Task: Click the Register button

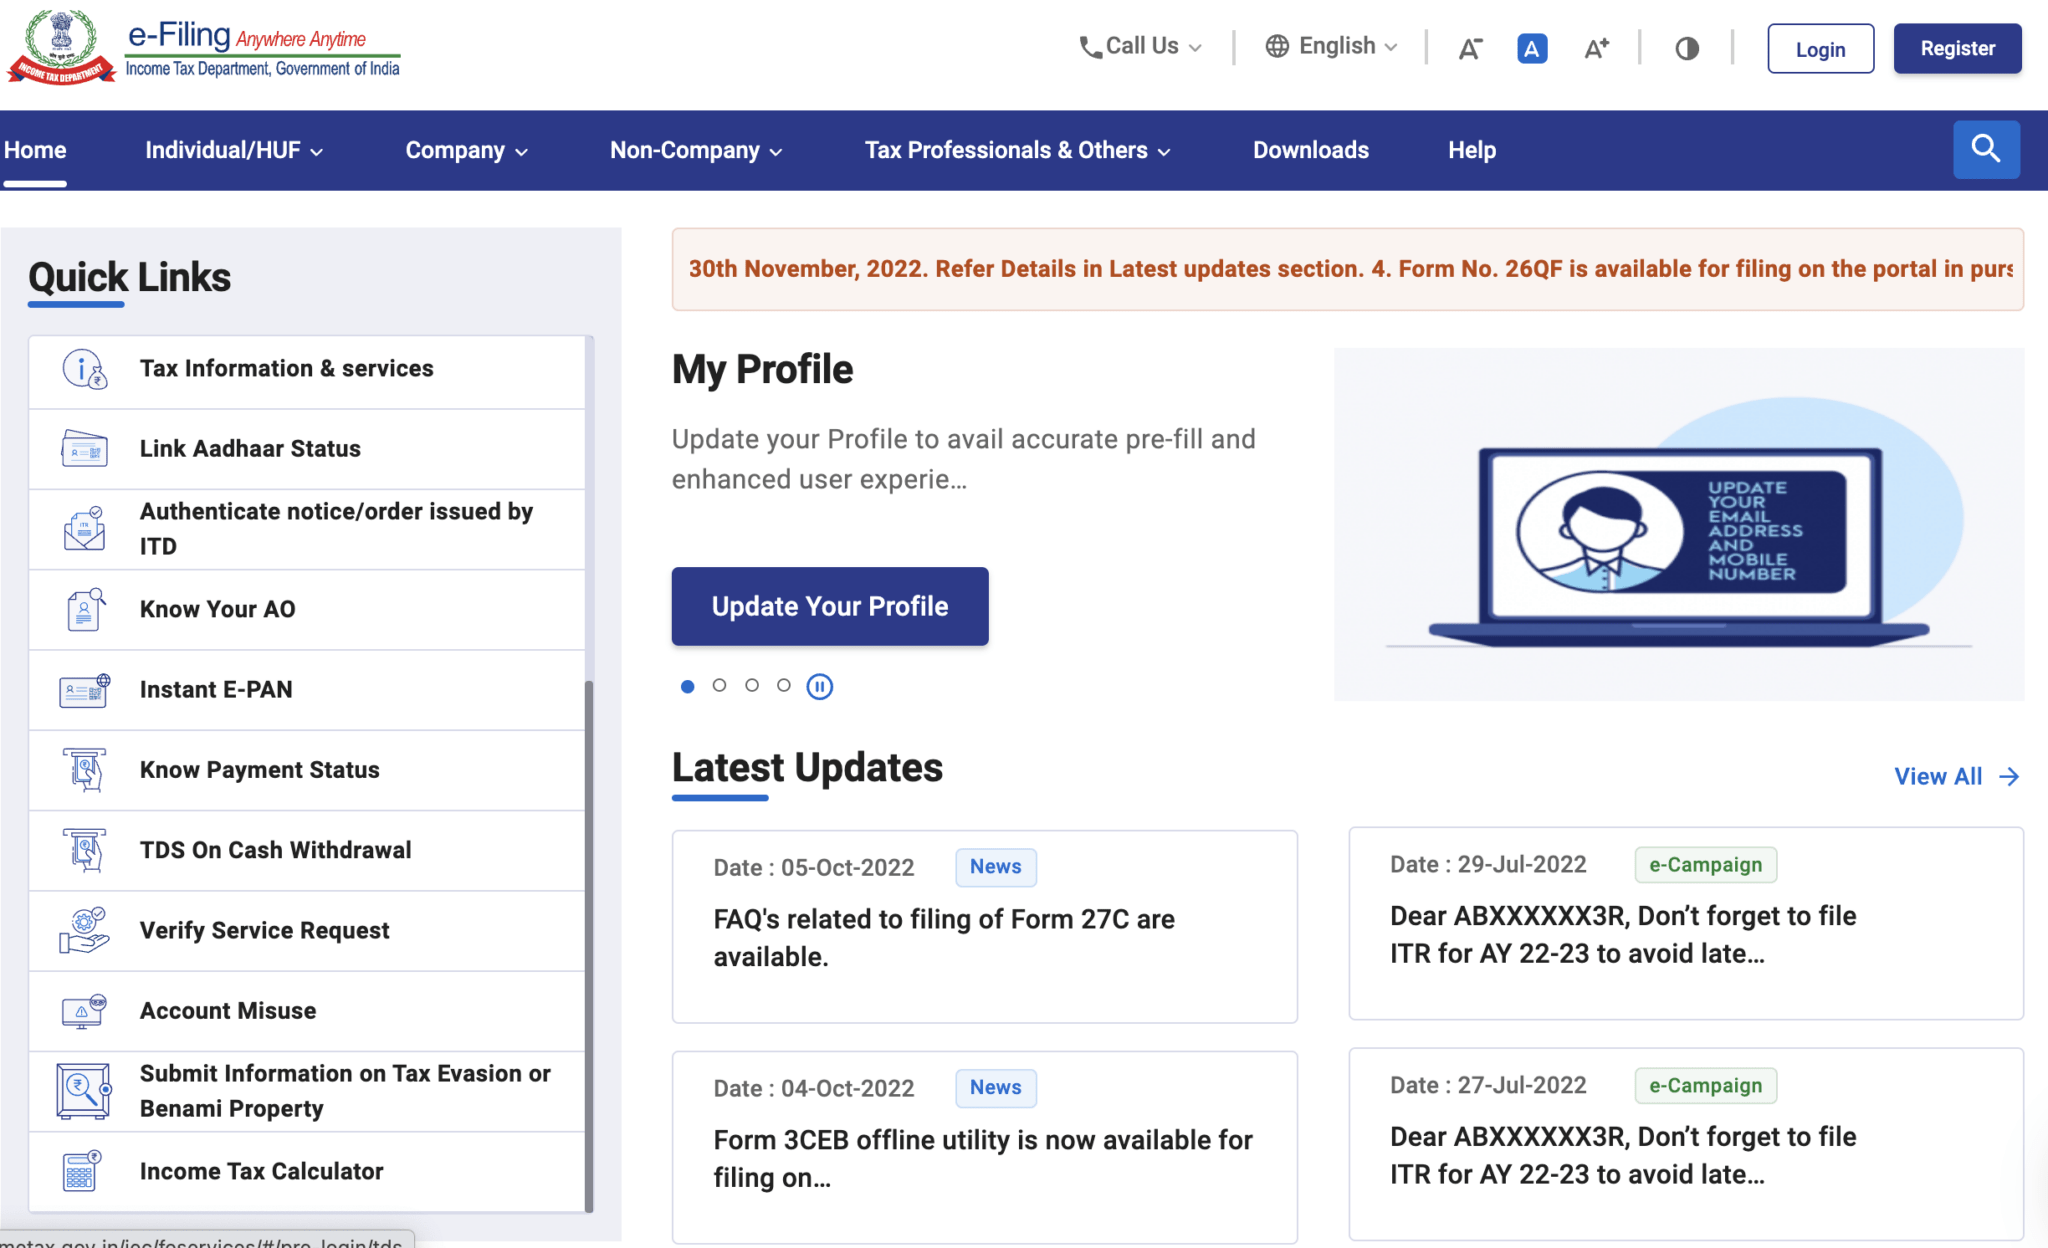Action: tap(1957, 48)
